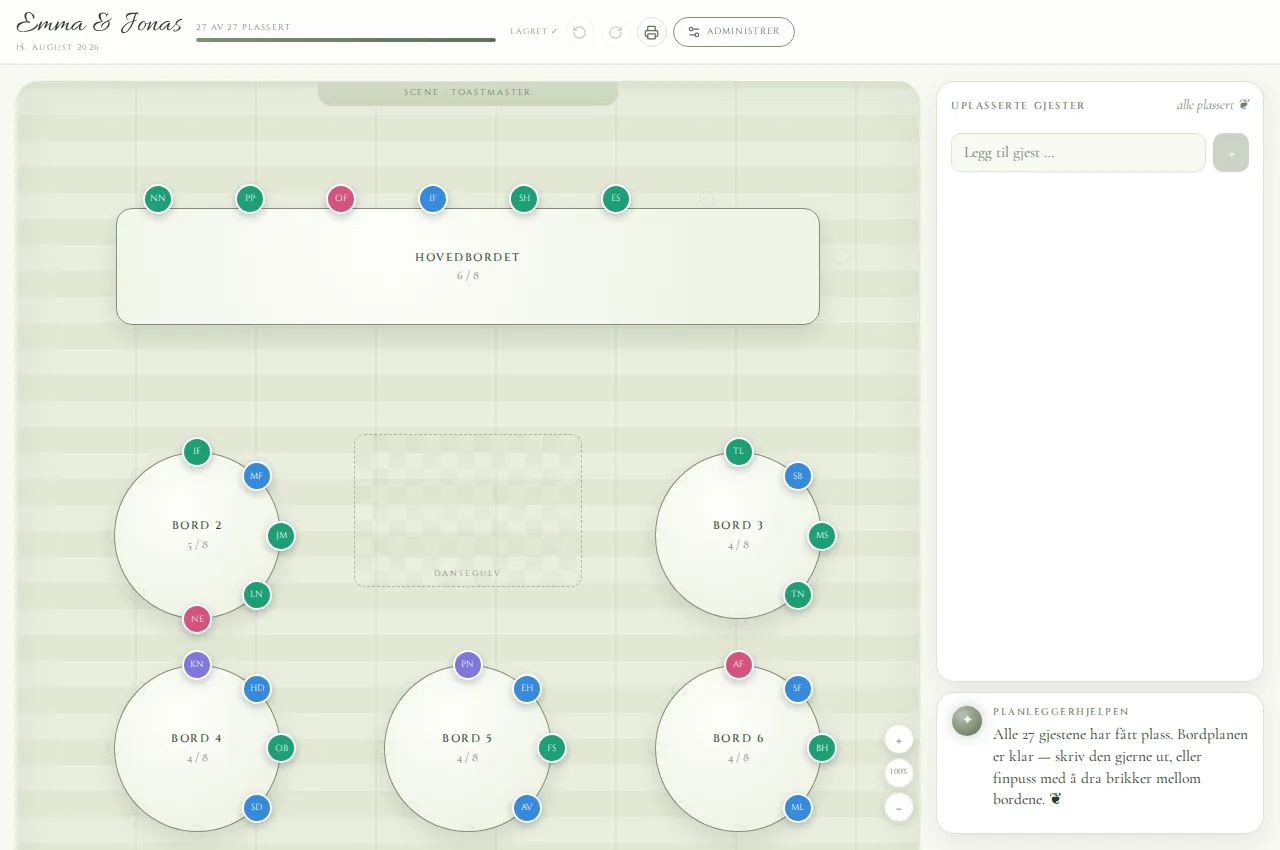Select guest chip BH at Bord 6

click(x=822, y=748)
